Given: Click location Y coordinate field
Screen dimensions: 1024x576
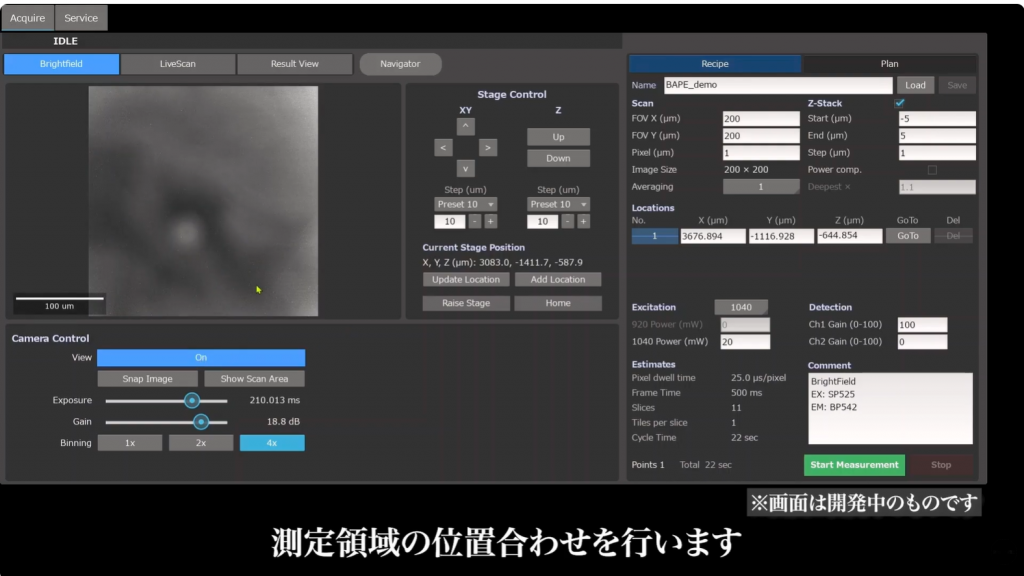Looking at the screenshot, I should (x=781, y=236).
